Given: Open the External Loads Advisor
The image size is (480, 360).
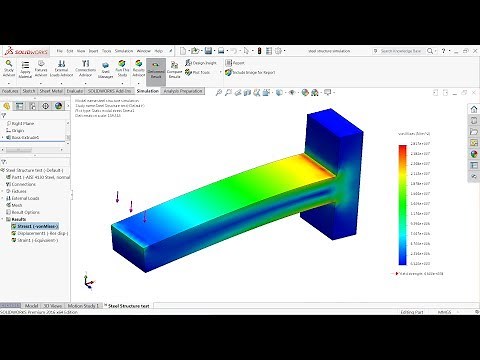Looking at the screenshot, I should [61, 69].
